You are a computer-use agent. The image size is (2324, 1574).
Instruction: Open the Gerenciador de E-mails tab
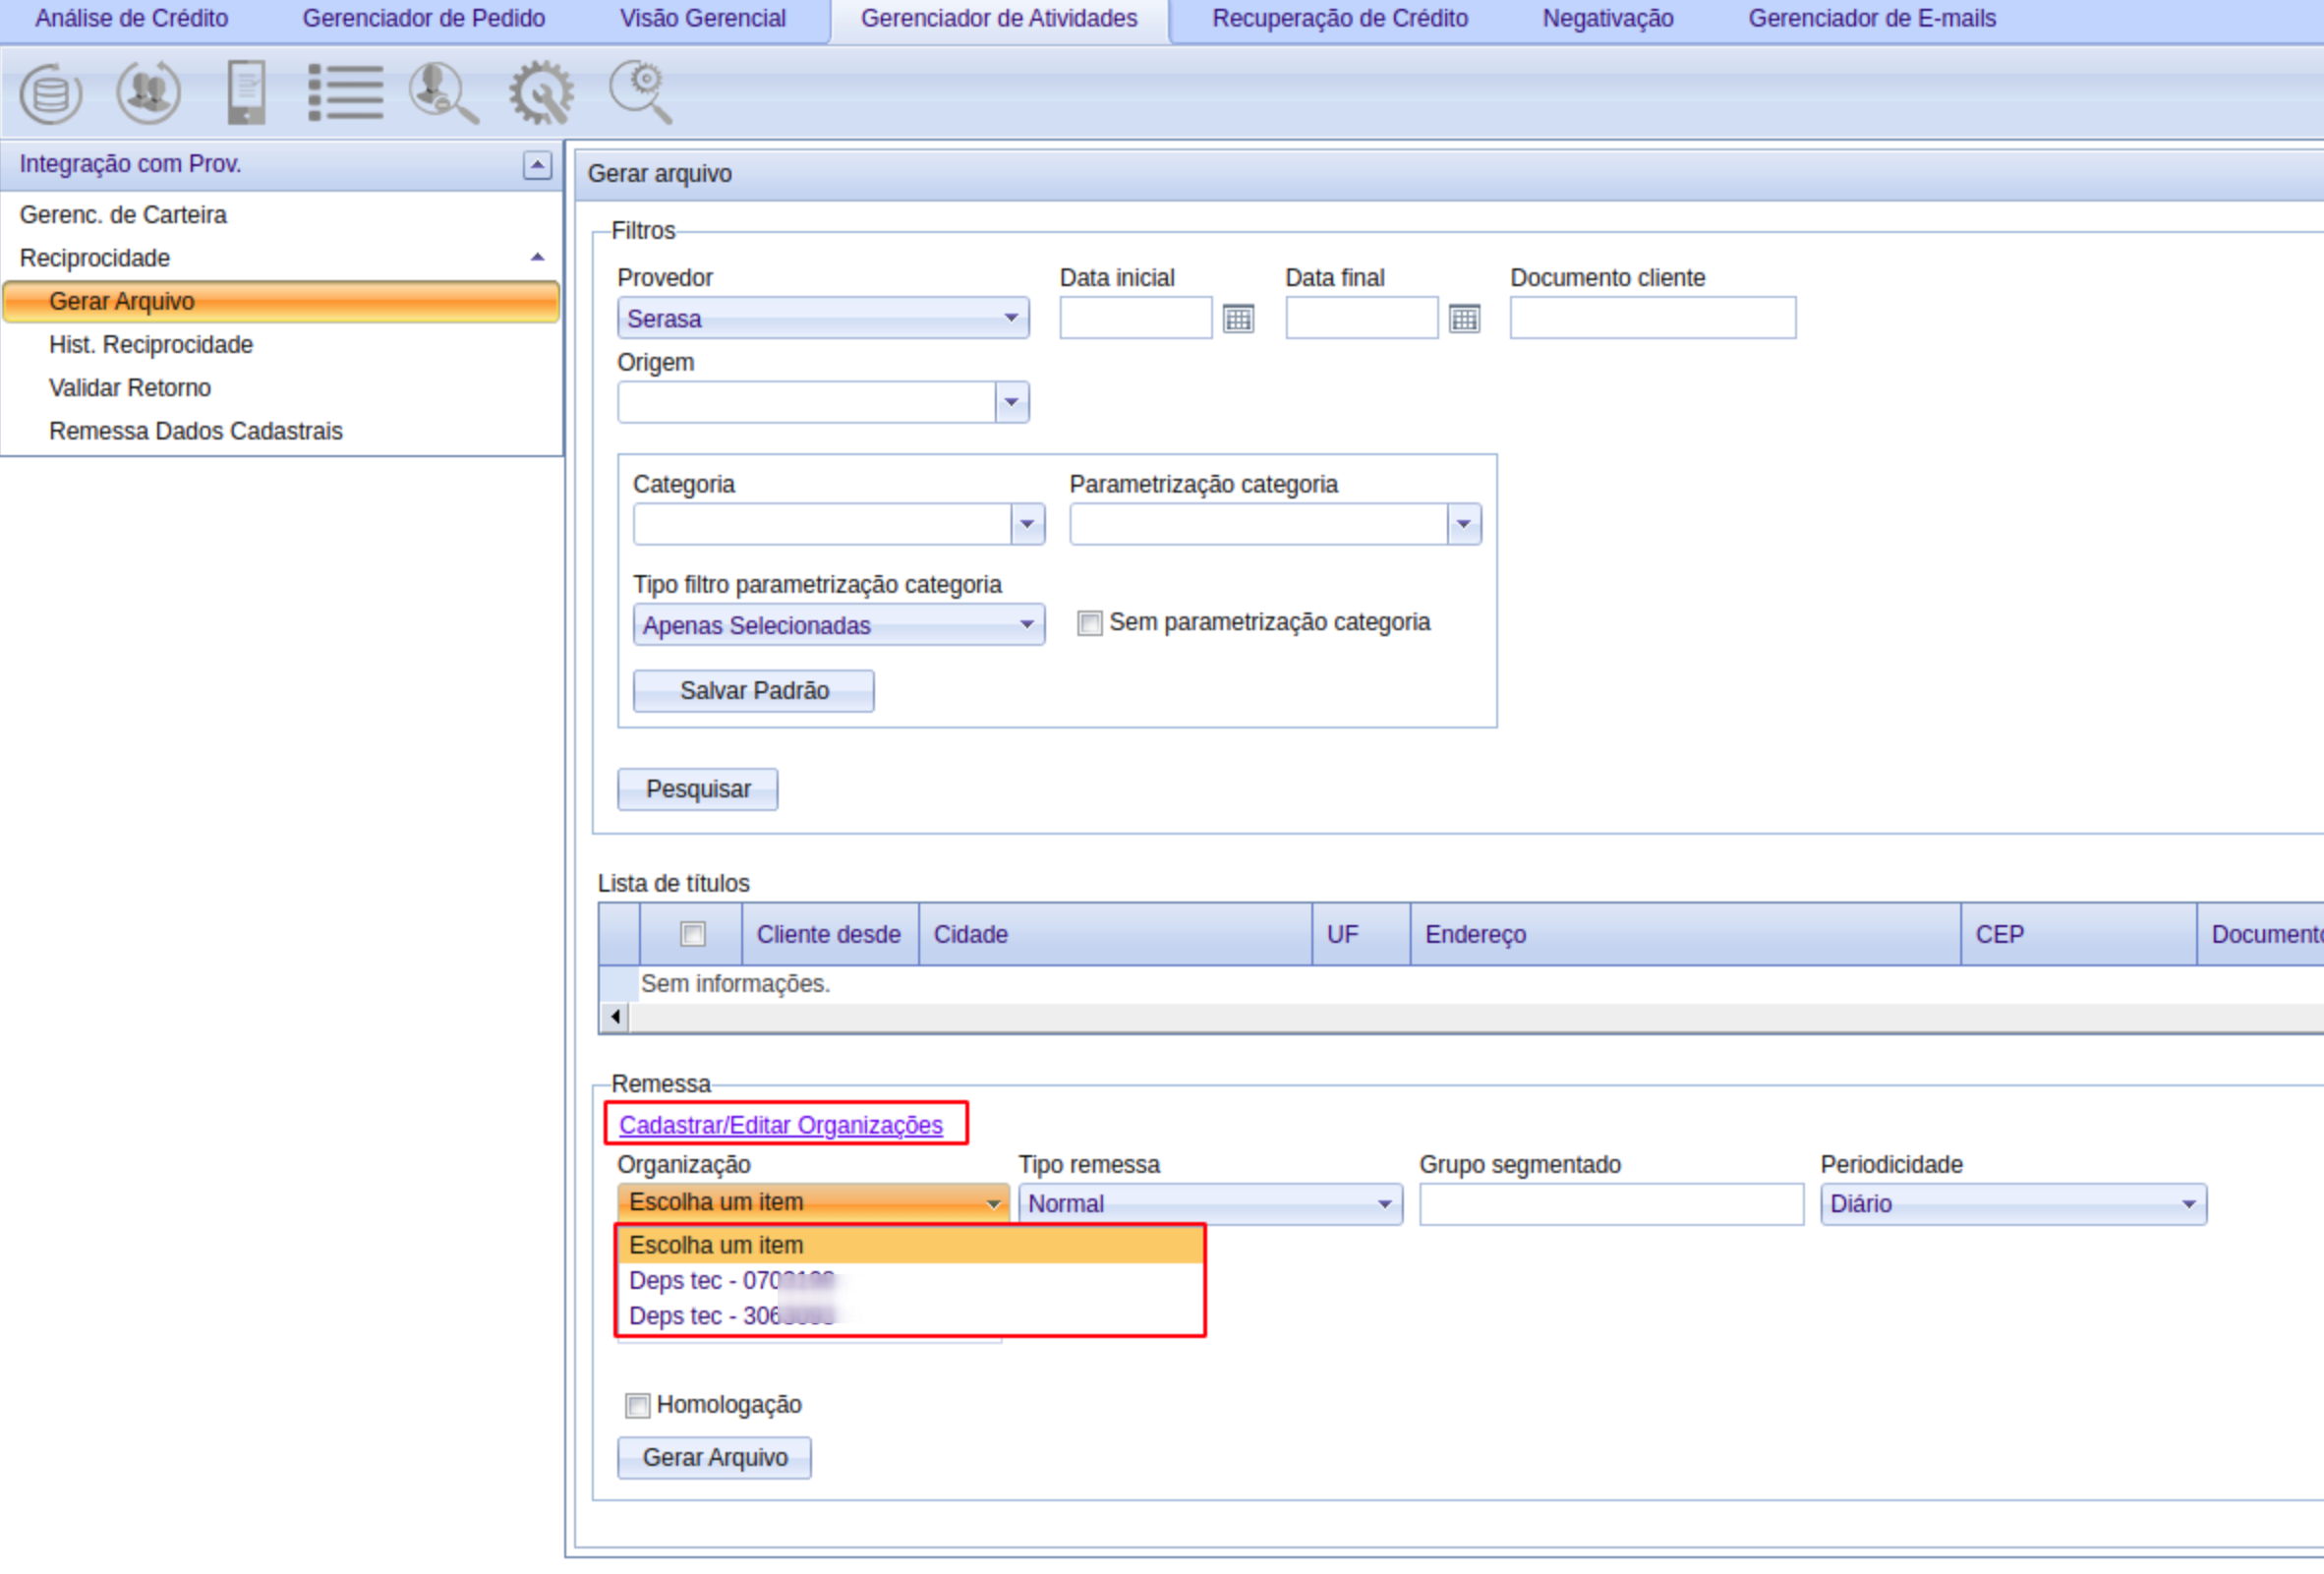pyautogui.click(x=1872, y=18)
